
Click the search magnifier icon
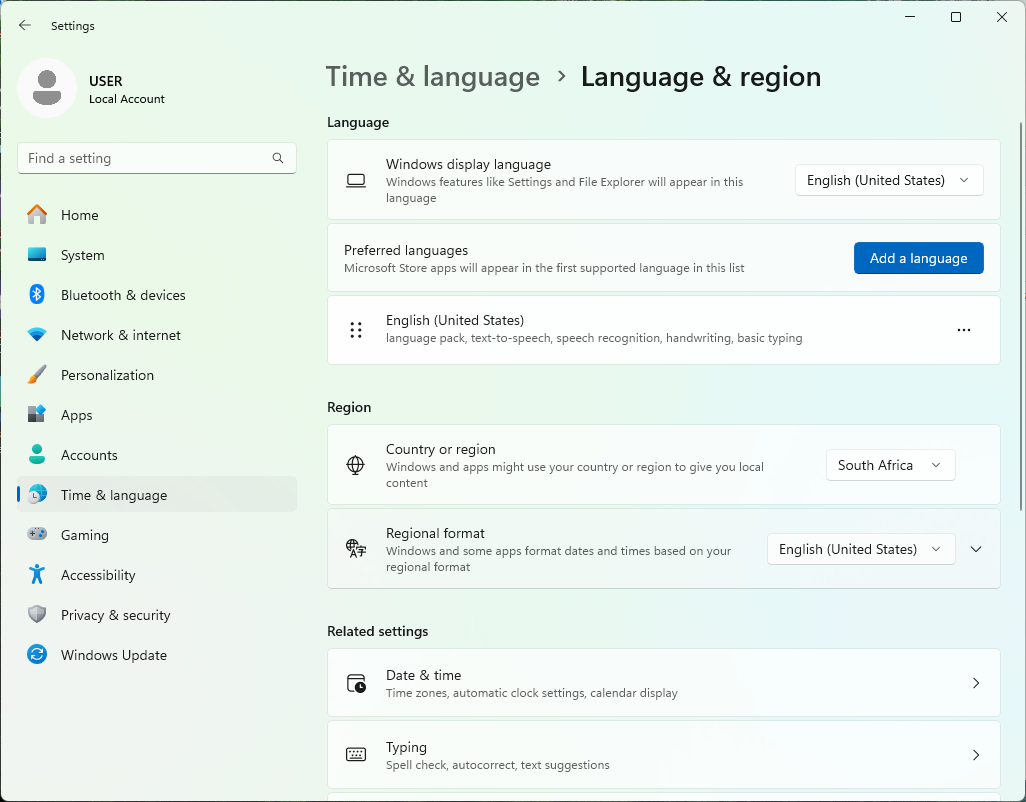[x=278, y=158]
